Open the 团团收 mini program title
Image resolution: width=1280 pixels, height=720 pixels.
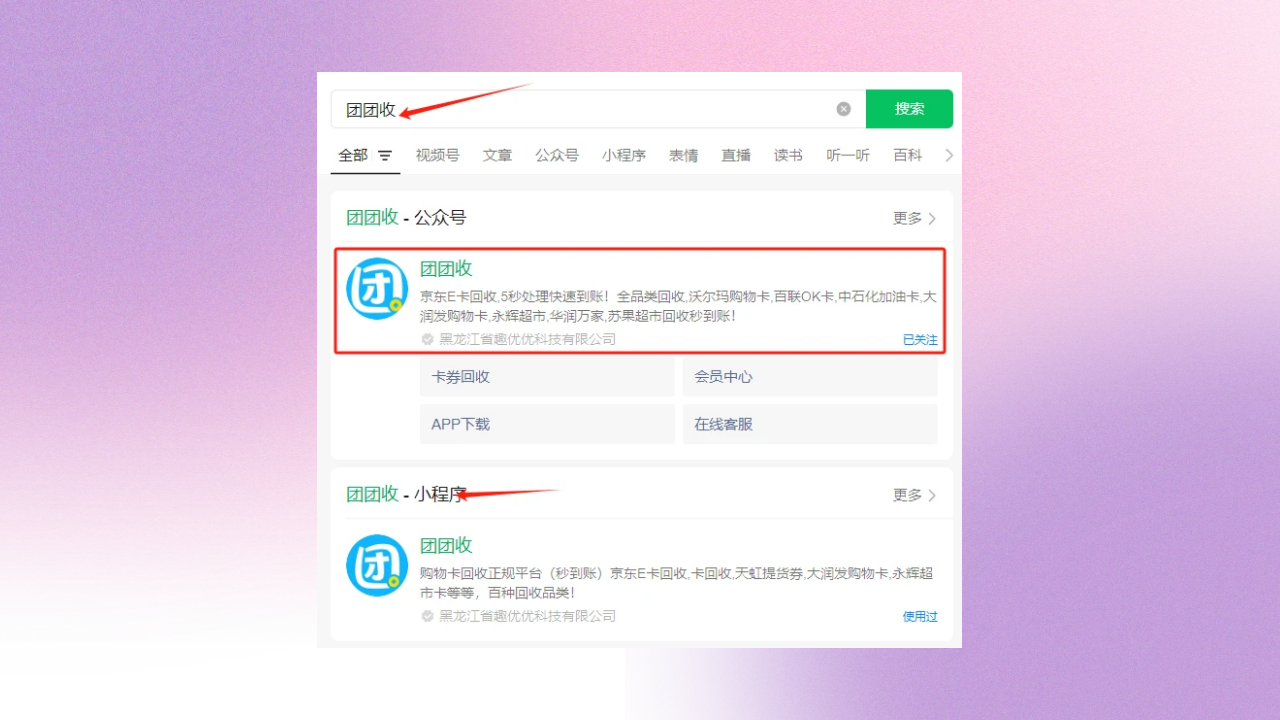(x=446, y=545)
